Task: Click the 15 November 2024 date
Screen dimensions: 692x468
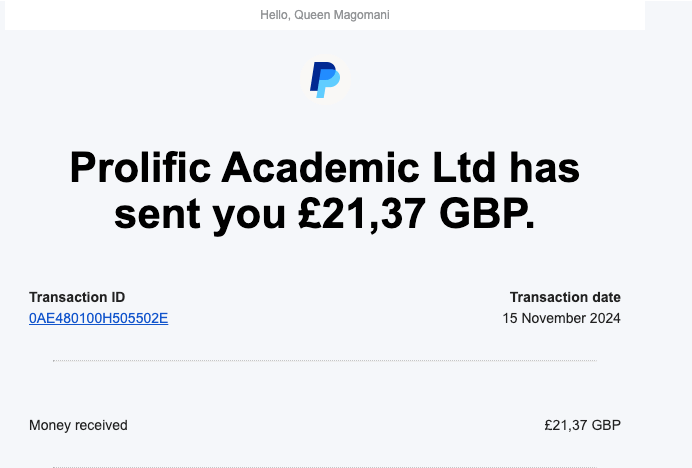Action: (561, 318)
